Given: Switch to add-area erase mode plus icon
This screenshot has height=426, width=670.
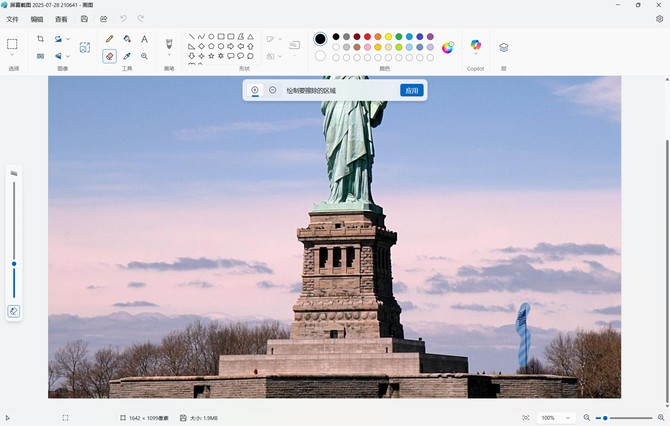Looking at the screenshot, I should point(255,90).
